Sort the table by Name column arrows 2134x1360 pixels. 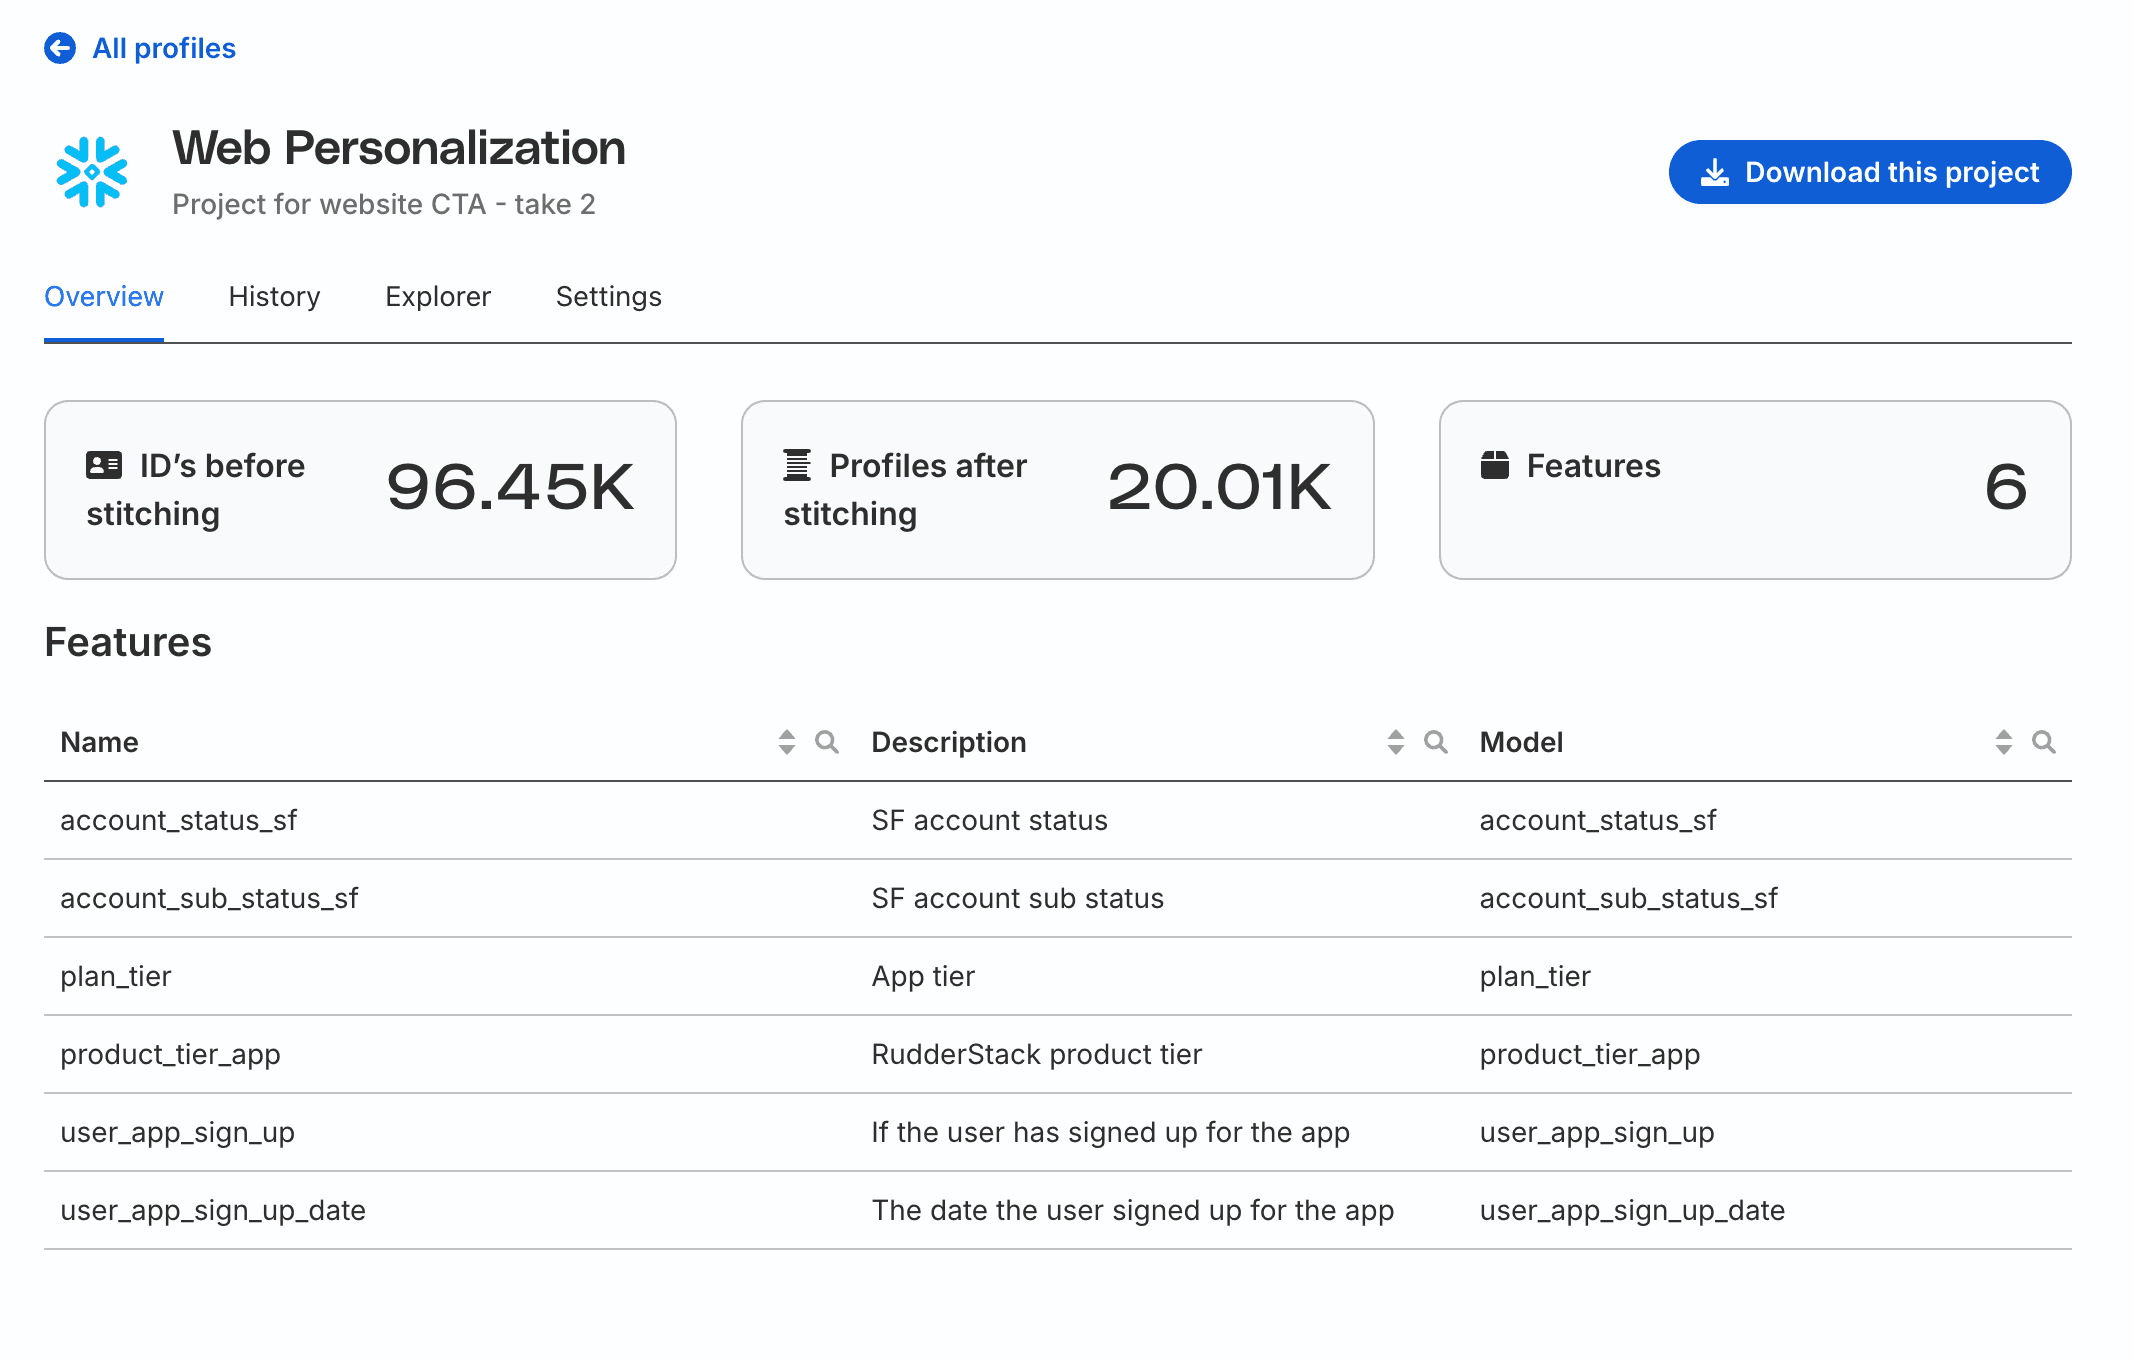(787, 742)
